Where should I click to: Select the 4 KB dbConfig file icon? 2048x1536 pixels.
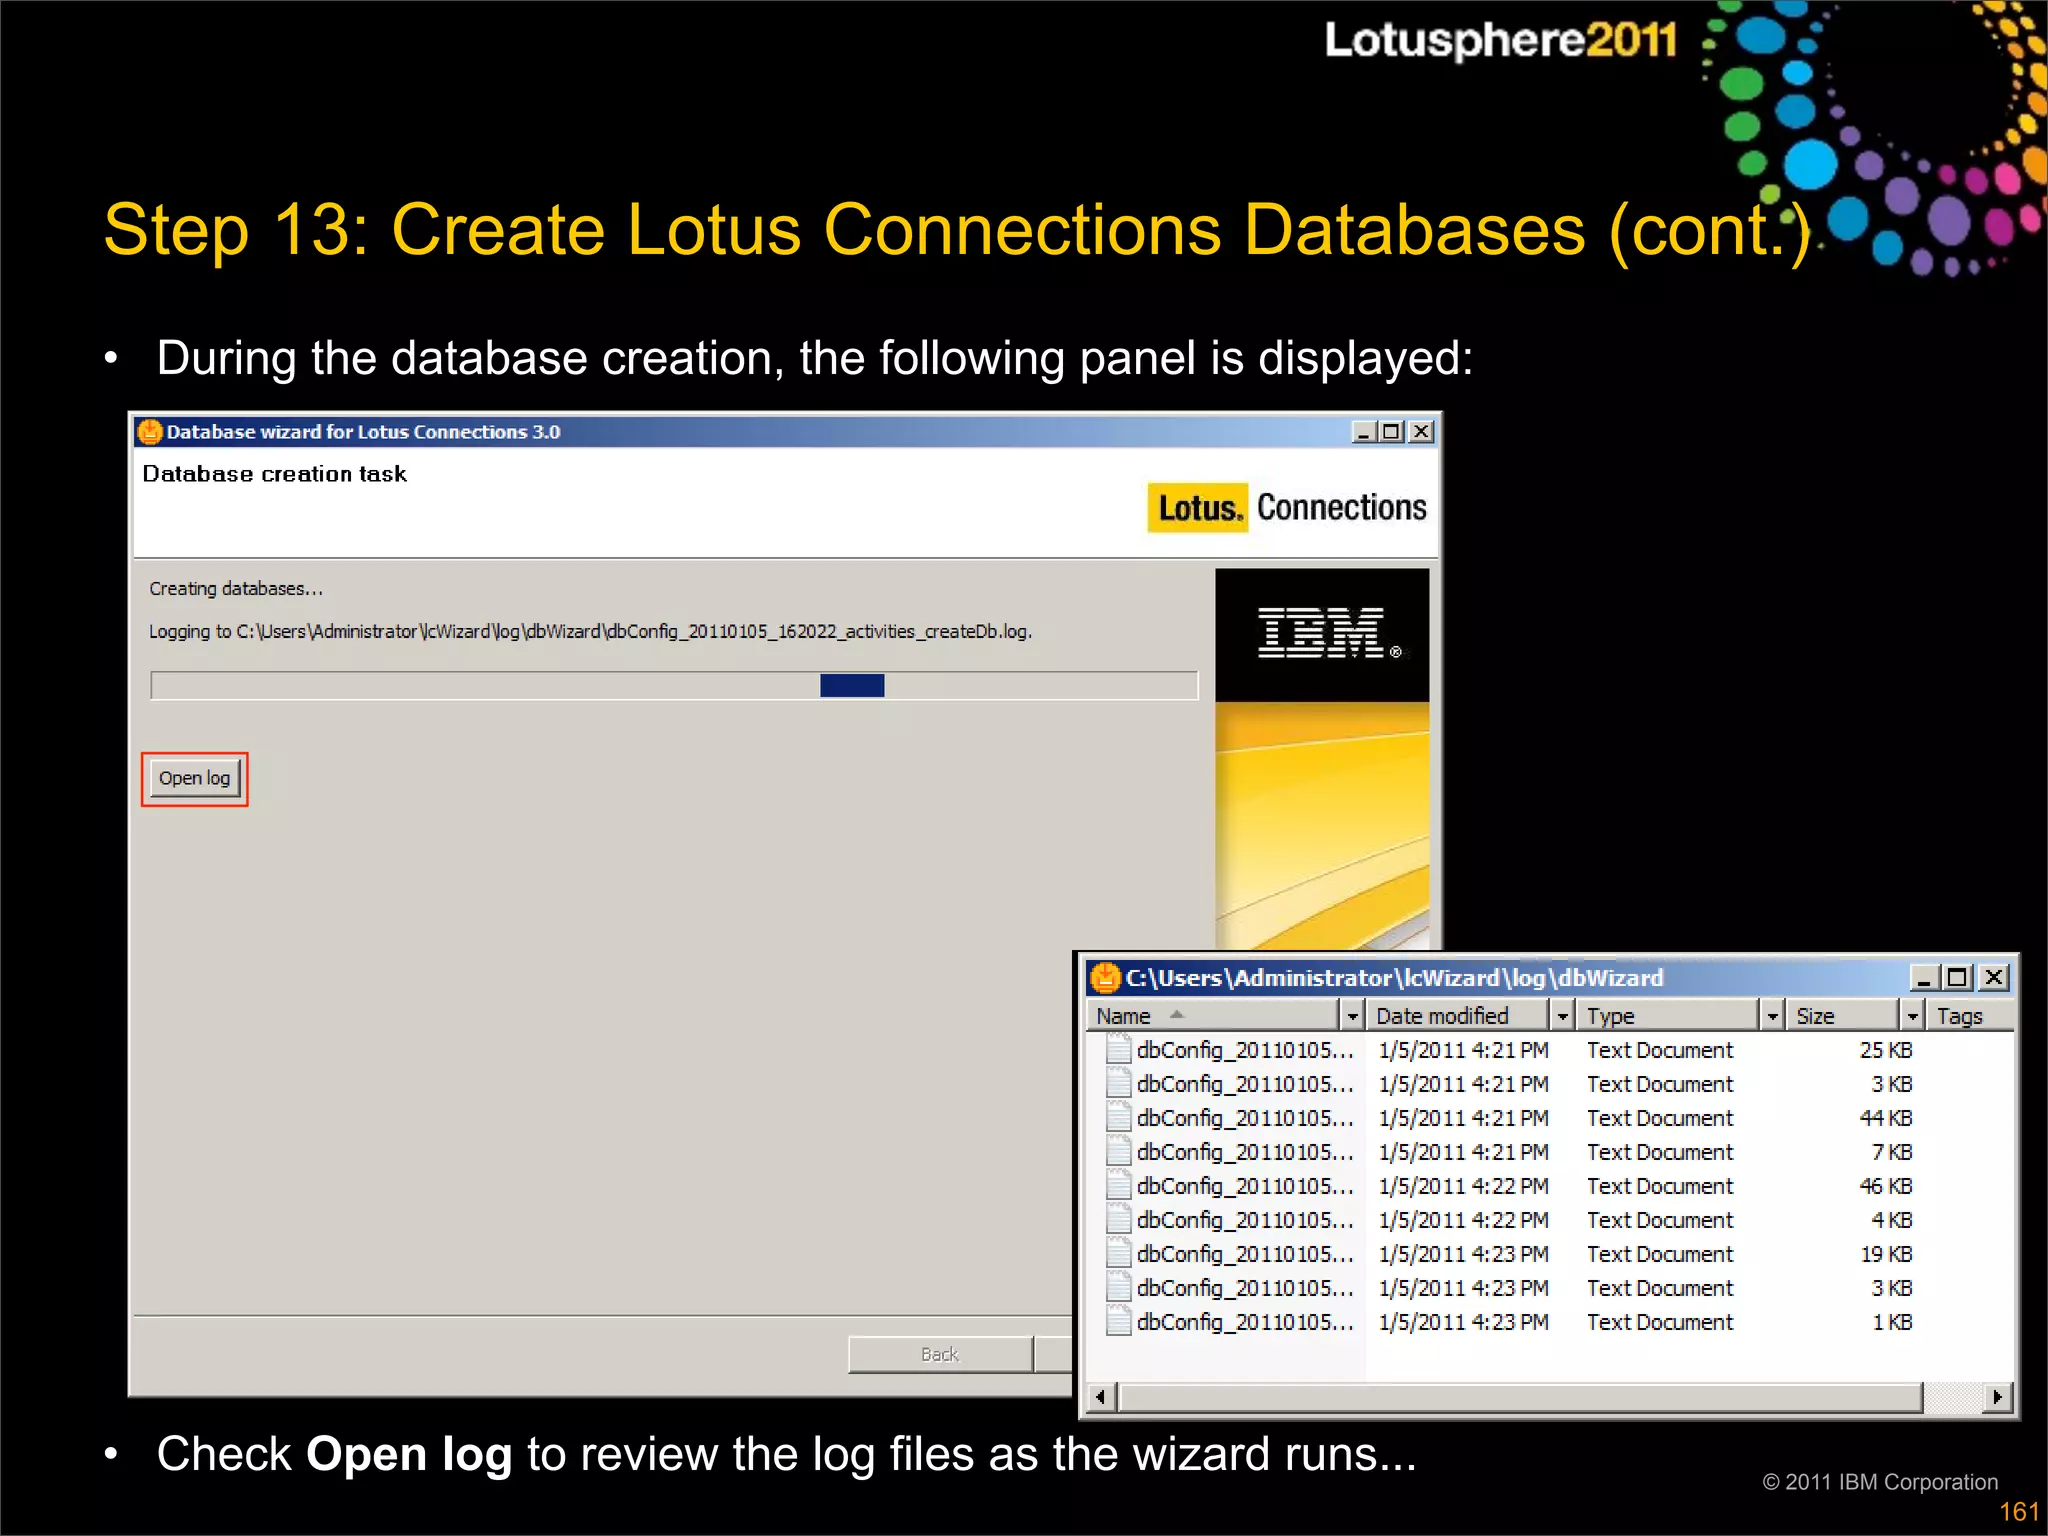click(x=1119, y=1220)
